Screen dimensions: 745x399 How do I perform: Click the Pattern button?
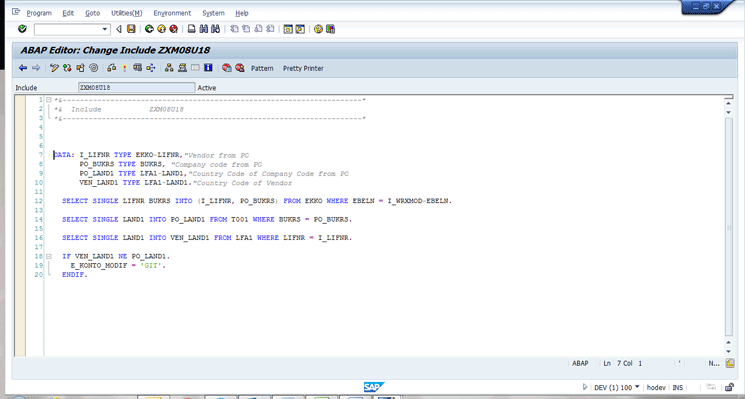point(262,68)
